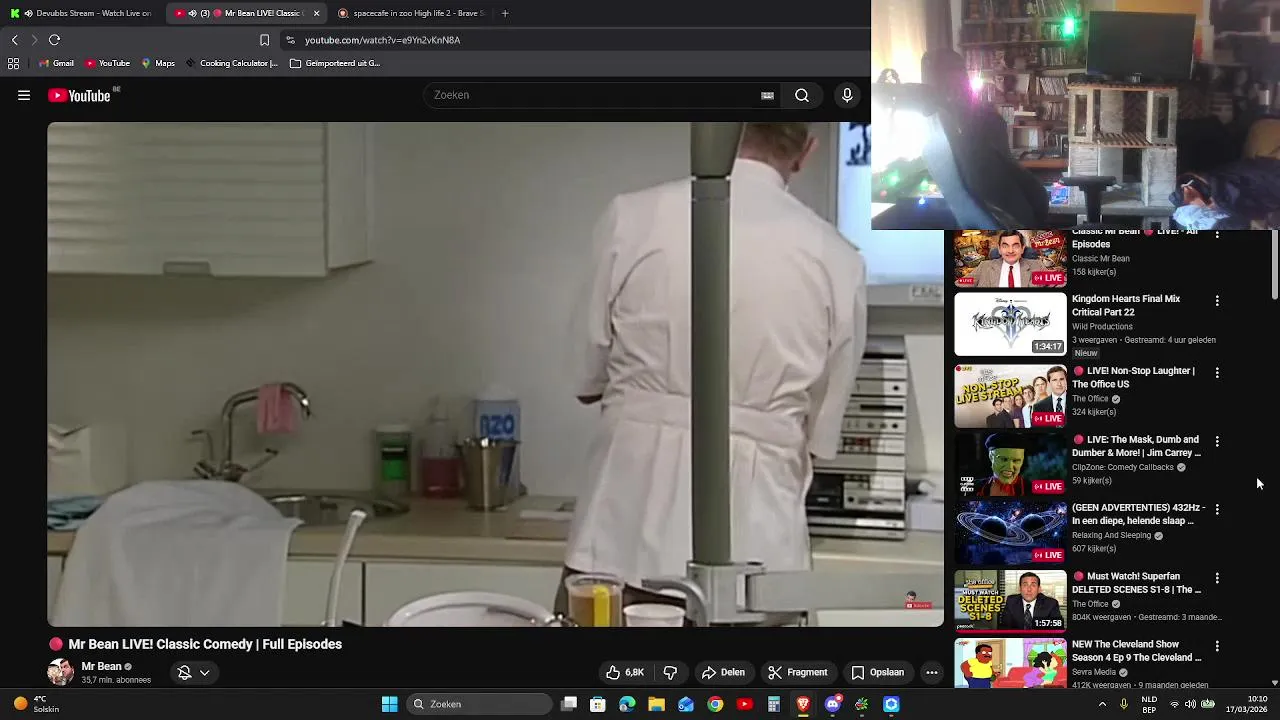This screenshot has width=1280, height=720.
Task: Open the YouTube bookmark in the bookmarks bar
Action: (107, 63)
